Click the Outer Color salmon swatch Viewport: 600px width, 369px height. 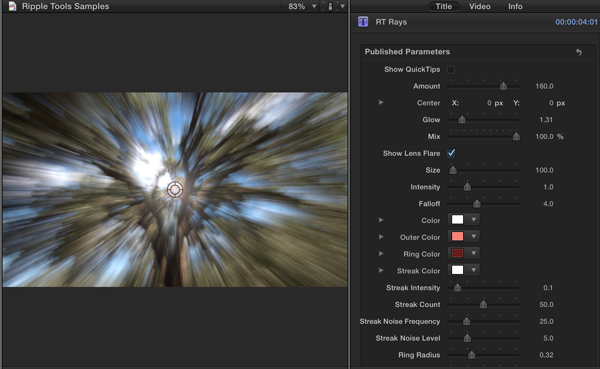click(458, 236)
